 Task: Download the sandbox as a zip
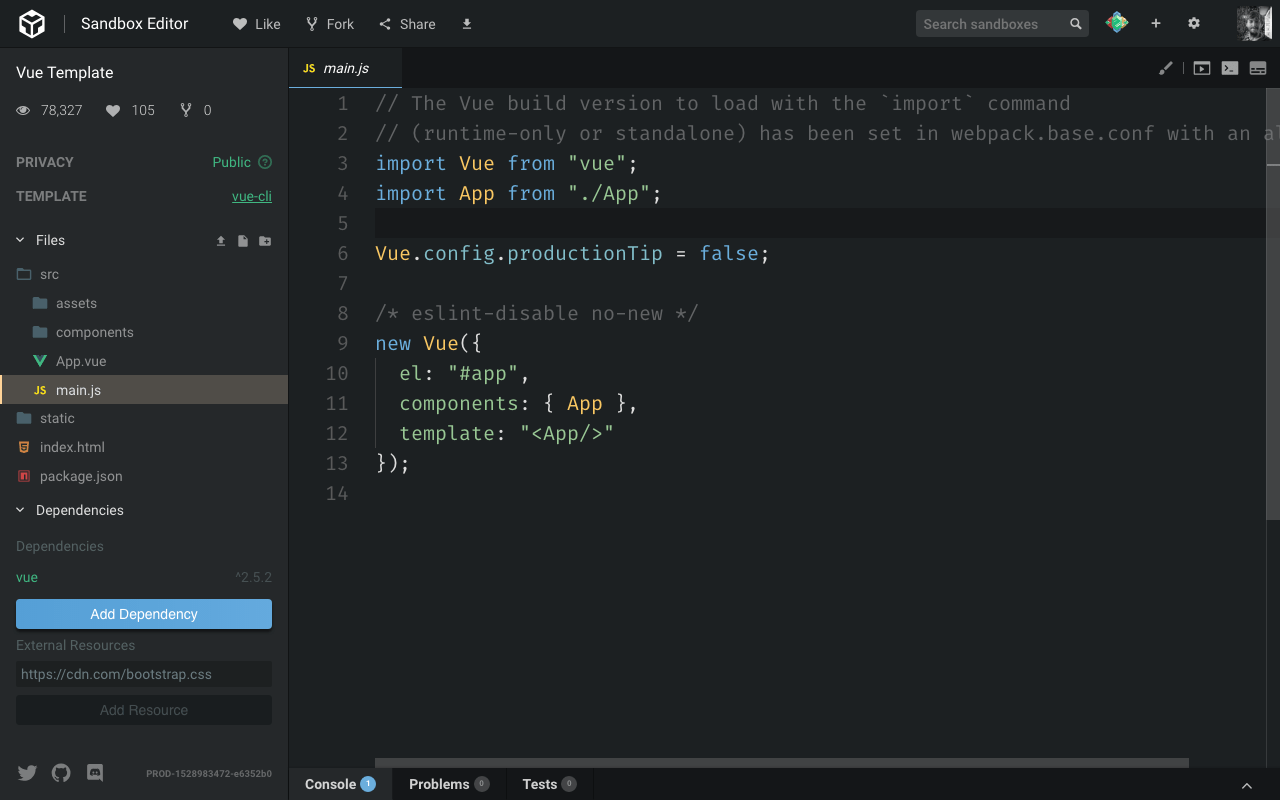click(x=466, y=23)
